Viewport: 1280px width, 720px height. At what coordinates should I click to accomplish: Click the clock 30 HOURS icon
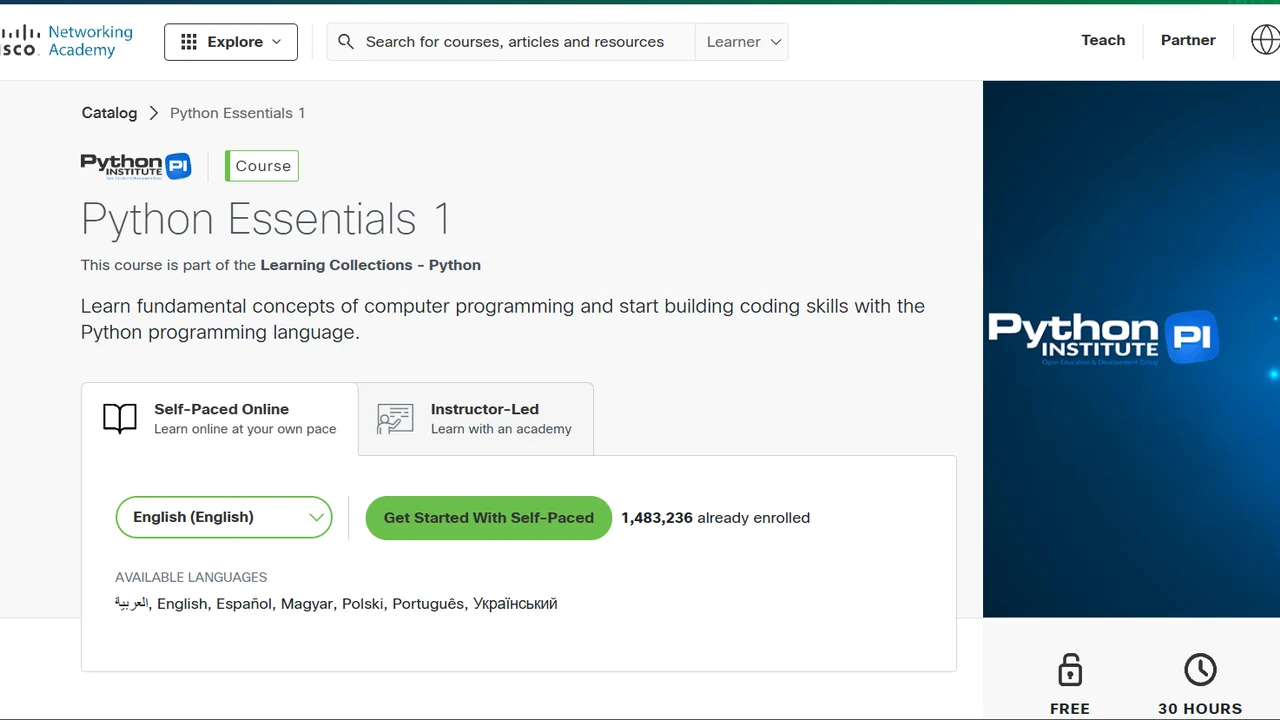click(1200, 670)
